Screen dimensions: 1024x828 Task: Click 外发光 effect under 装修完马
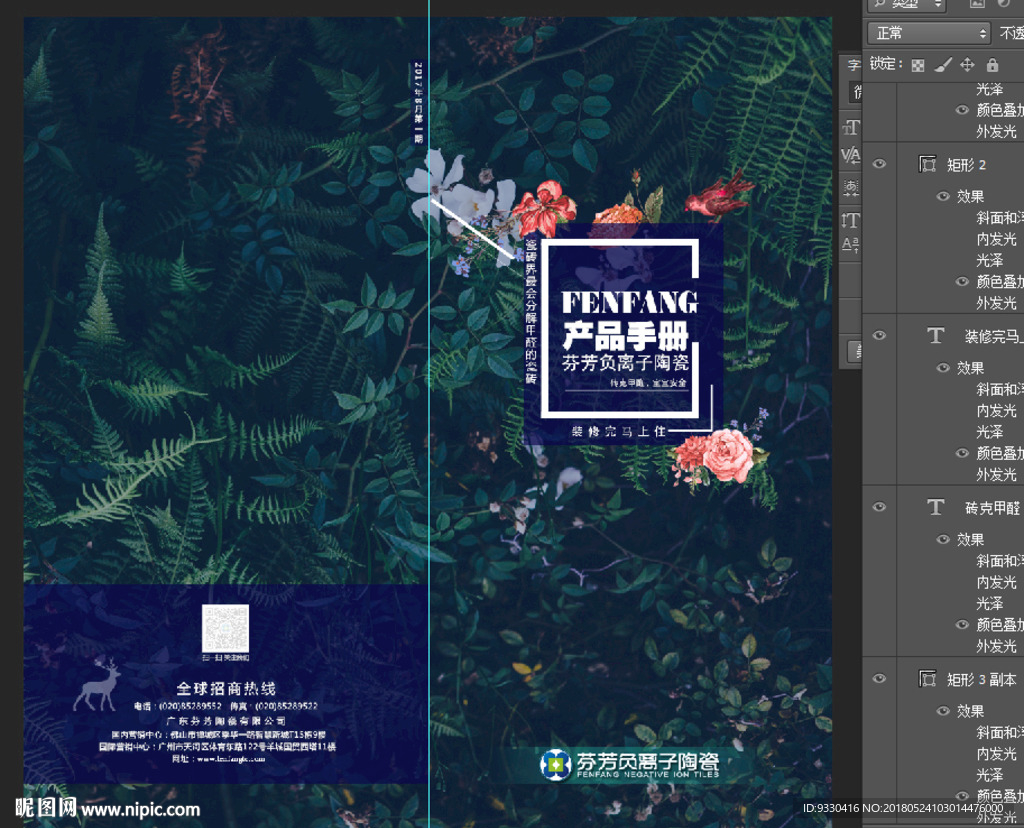(x=997, y=475)
